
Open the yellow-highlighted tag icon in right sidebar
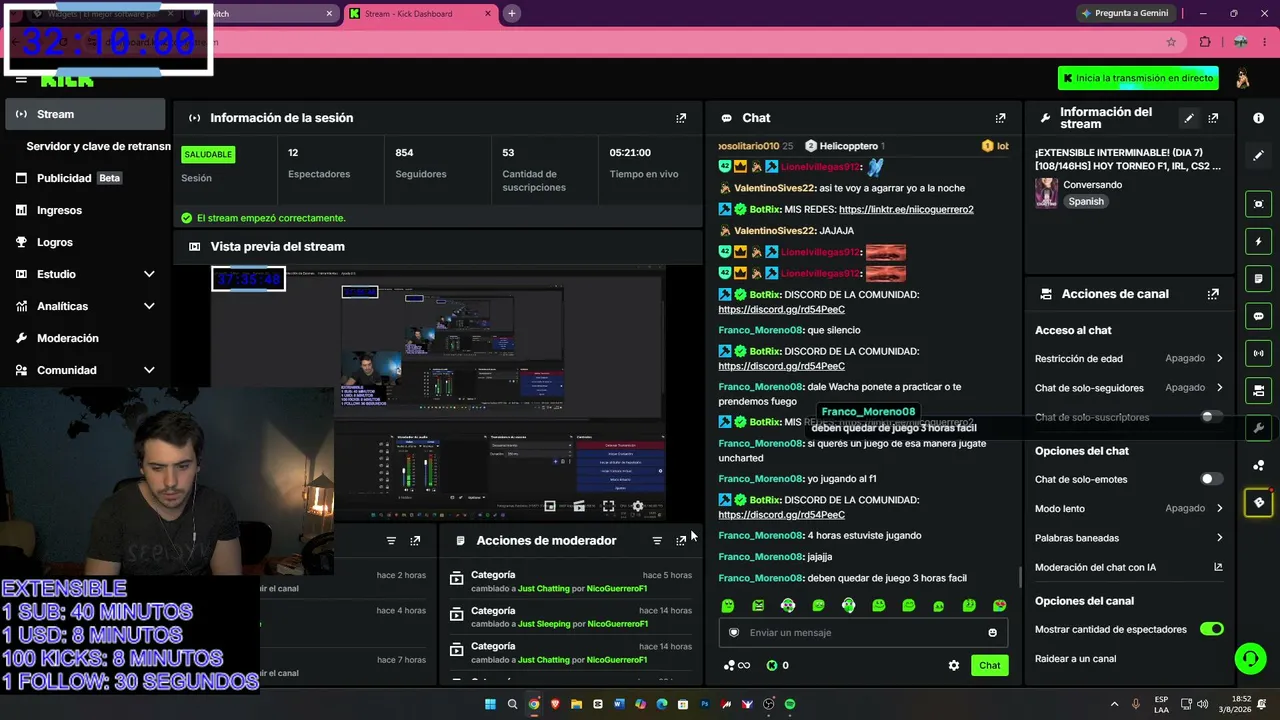(1258, 502)
